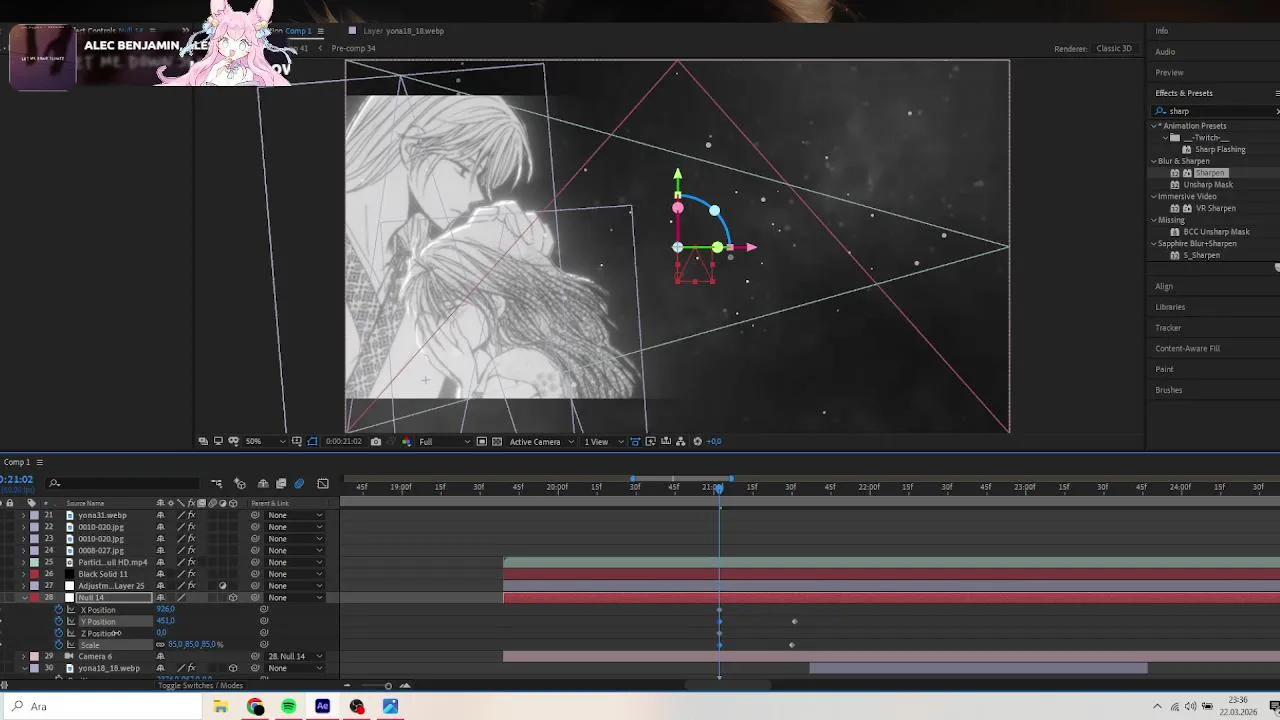
Task: Toggle the 3D layer switch for yona18_18.webp
Action: [x=233, y=668]
